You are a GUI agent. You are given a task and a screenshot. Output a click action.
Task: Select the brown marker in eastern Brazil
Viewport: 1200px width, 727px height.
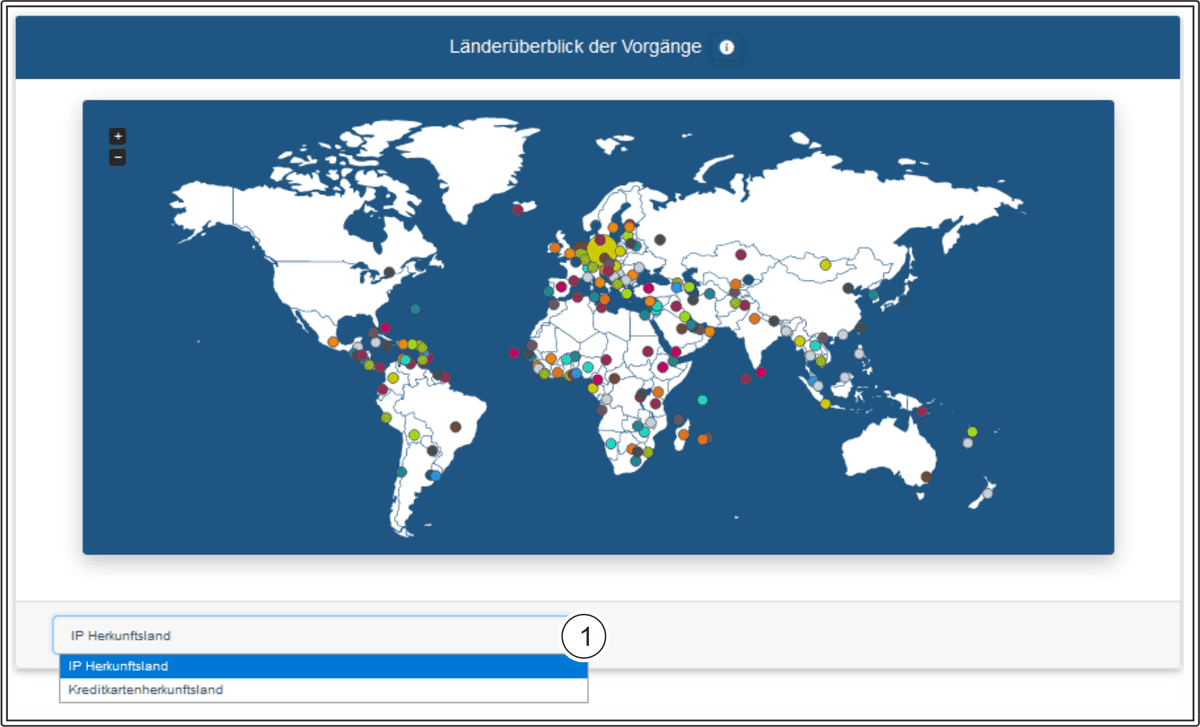[x=457, y=427]
